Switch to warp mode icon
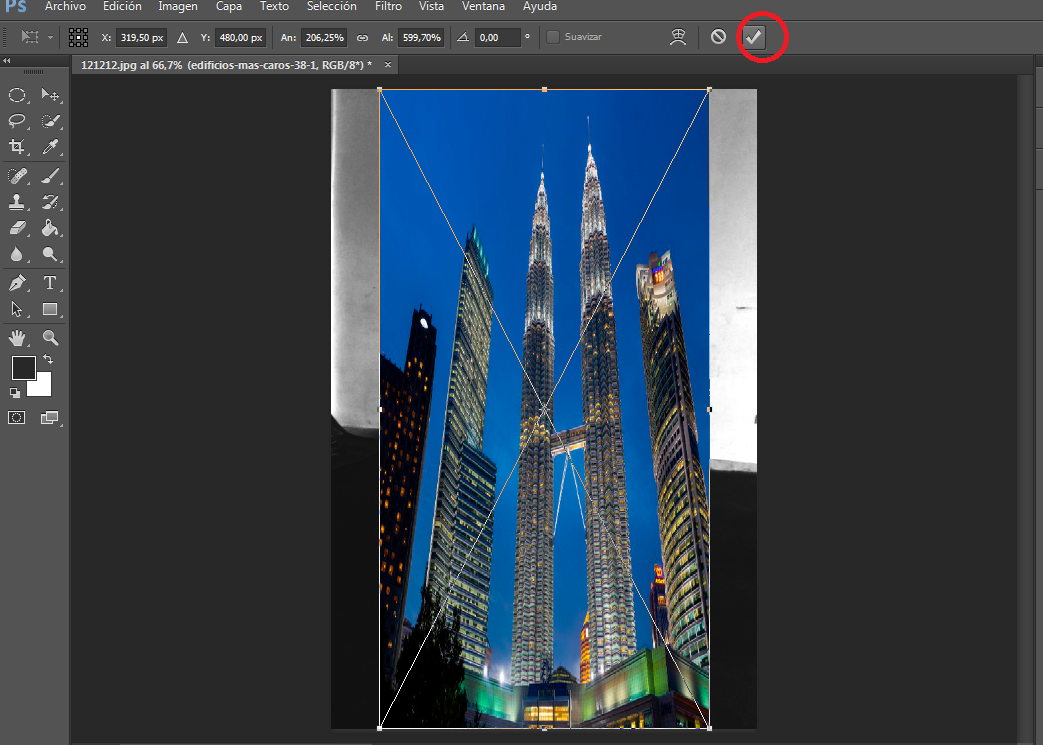The height and width of the screenshot is (745, 1043). point(678,37)
